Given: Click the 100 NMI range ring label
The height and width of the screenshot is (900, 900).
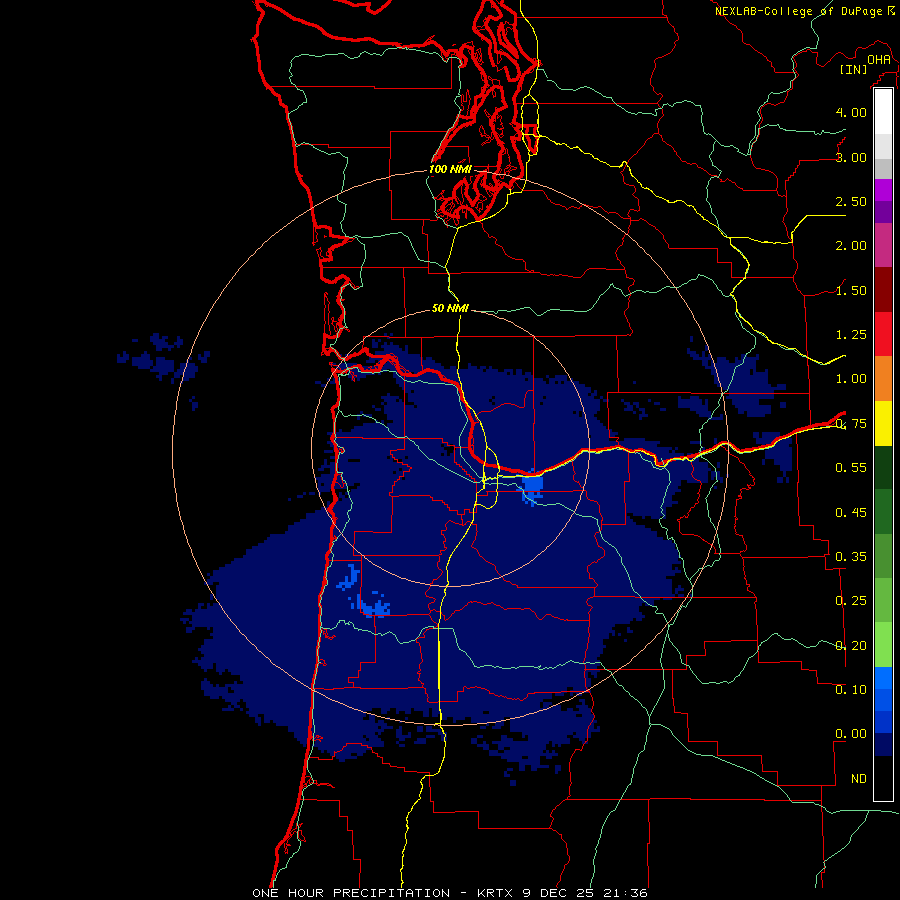Looking at the screenshot, I should pyautogui.click(x=450, y=169).
